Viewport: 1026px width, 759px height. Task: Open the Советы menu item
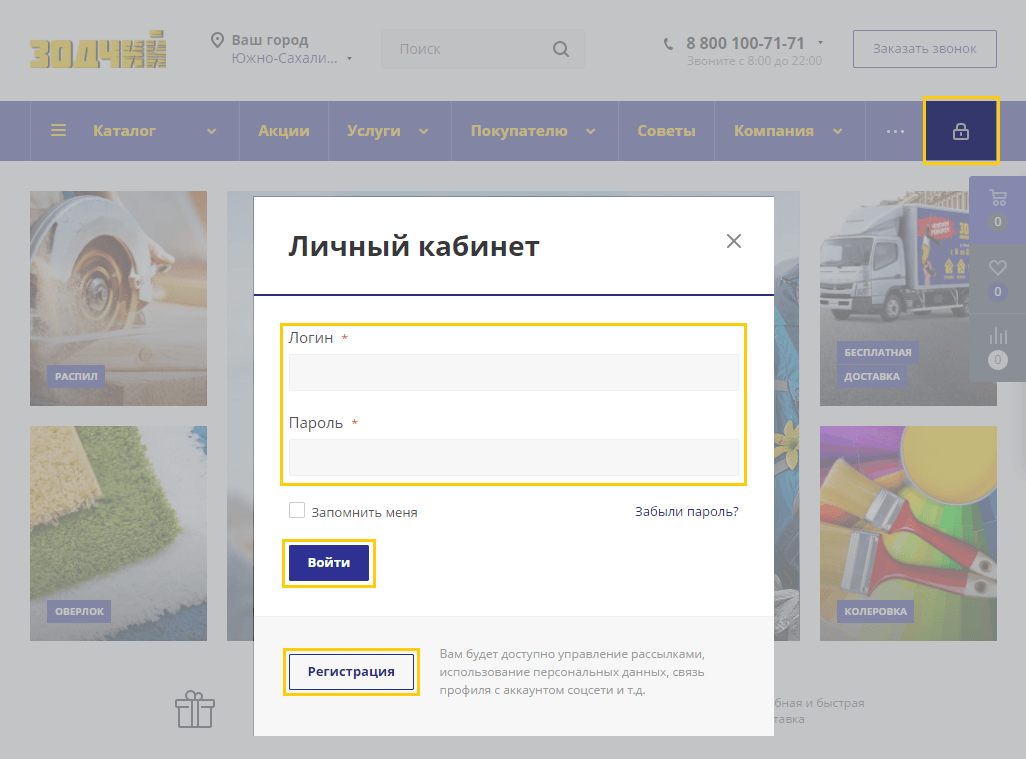coord(666,131)
